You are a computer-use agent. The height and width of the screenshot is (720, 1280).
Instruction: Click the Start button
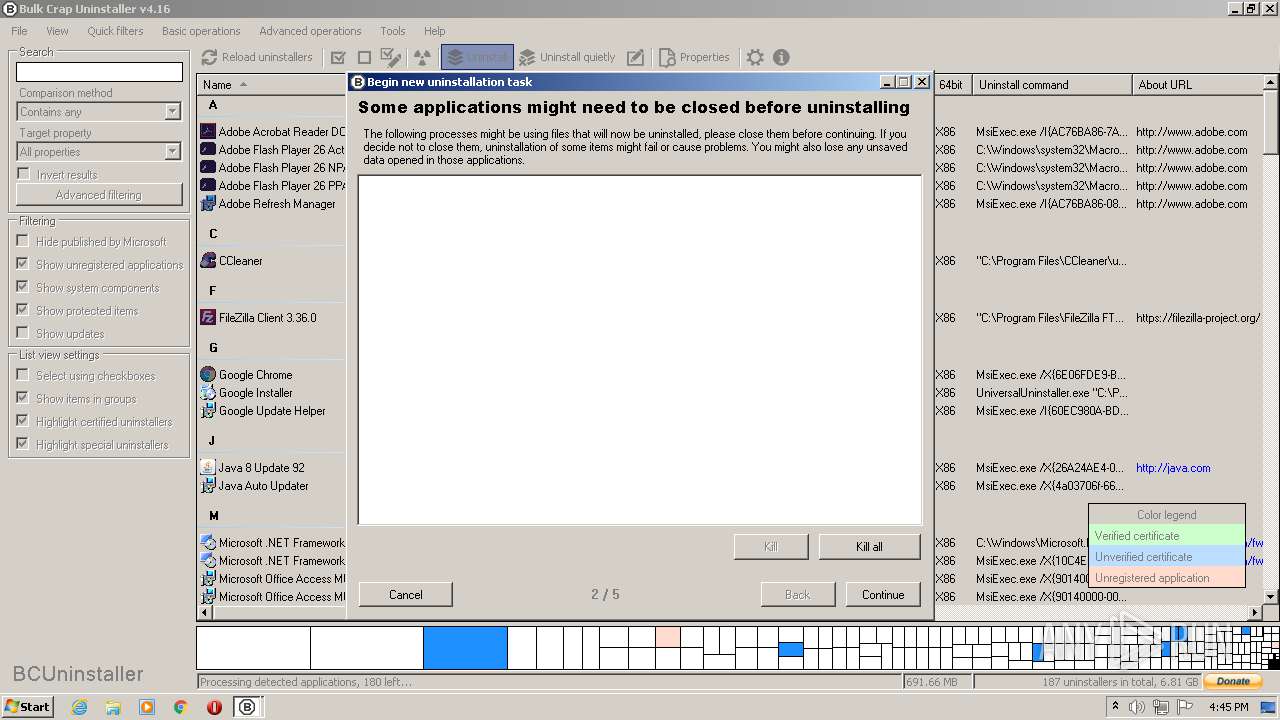27,707
